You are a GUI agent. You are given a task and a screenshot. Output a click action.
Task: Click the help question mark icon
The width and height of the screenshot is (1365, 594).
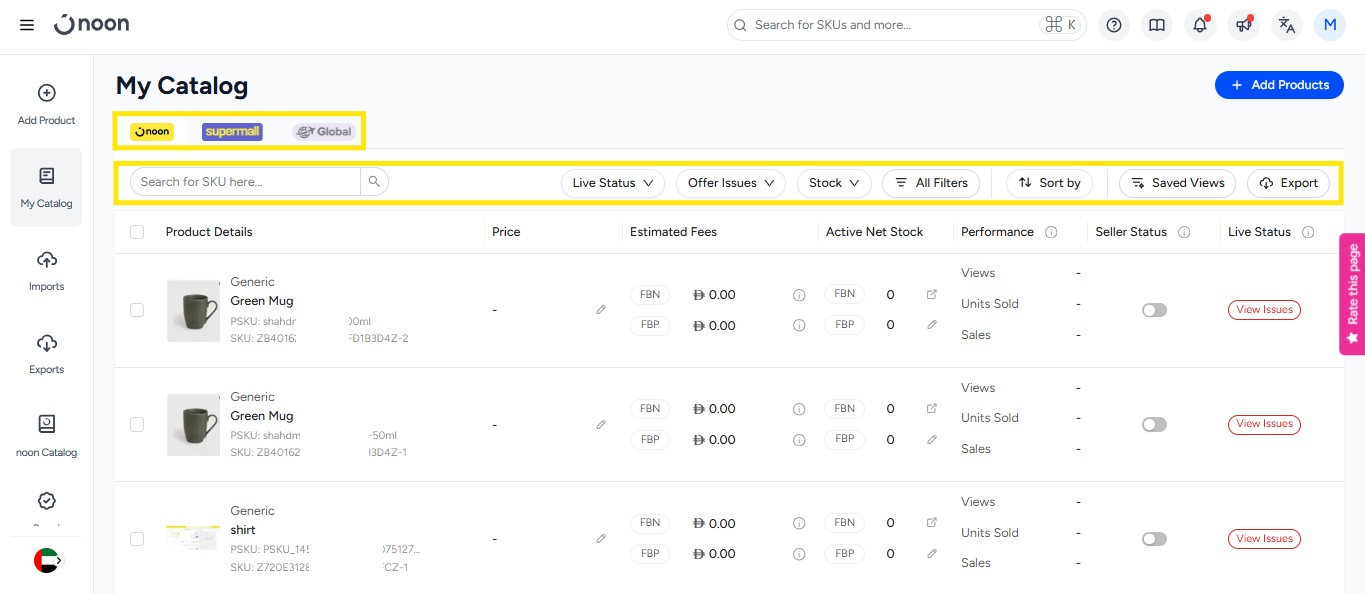pyautogui.click(x=1114, y=25)
